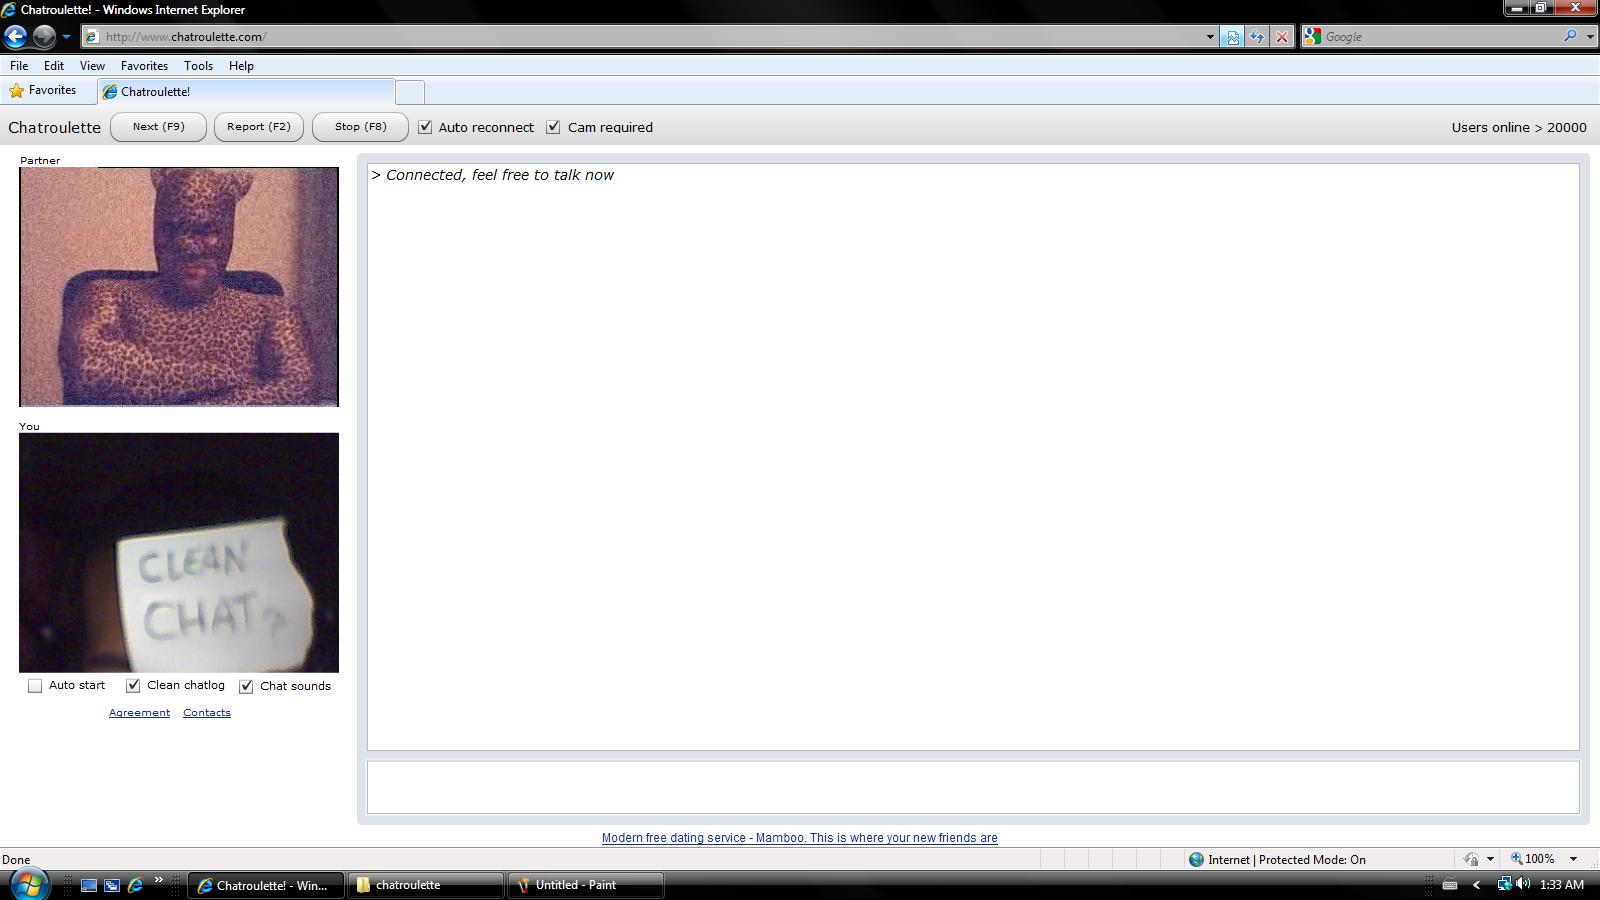1600x900 pixels.
Task: Click the Compatibility View icon
Action: point(1233,37)
